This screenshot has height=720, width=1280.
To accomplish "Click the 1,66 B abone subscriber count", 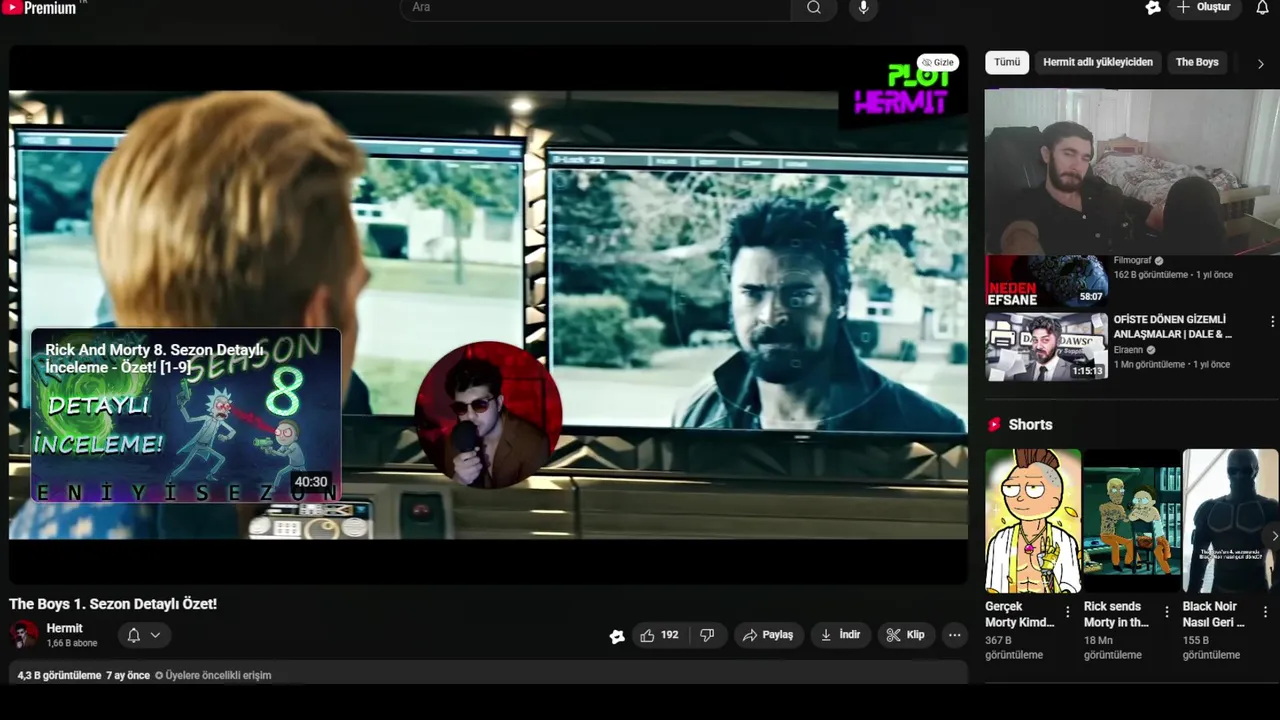I will coord(72,644).
